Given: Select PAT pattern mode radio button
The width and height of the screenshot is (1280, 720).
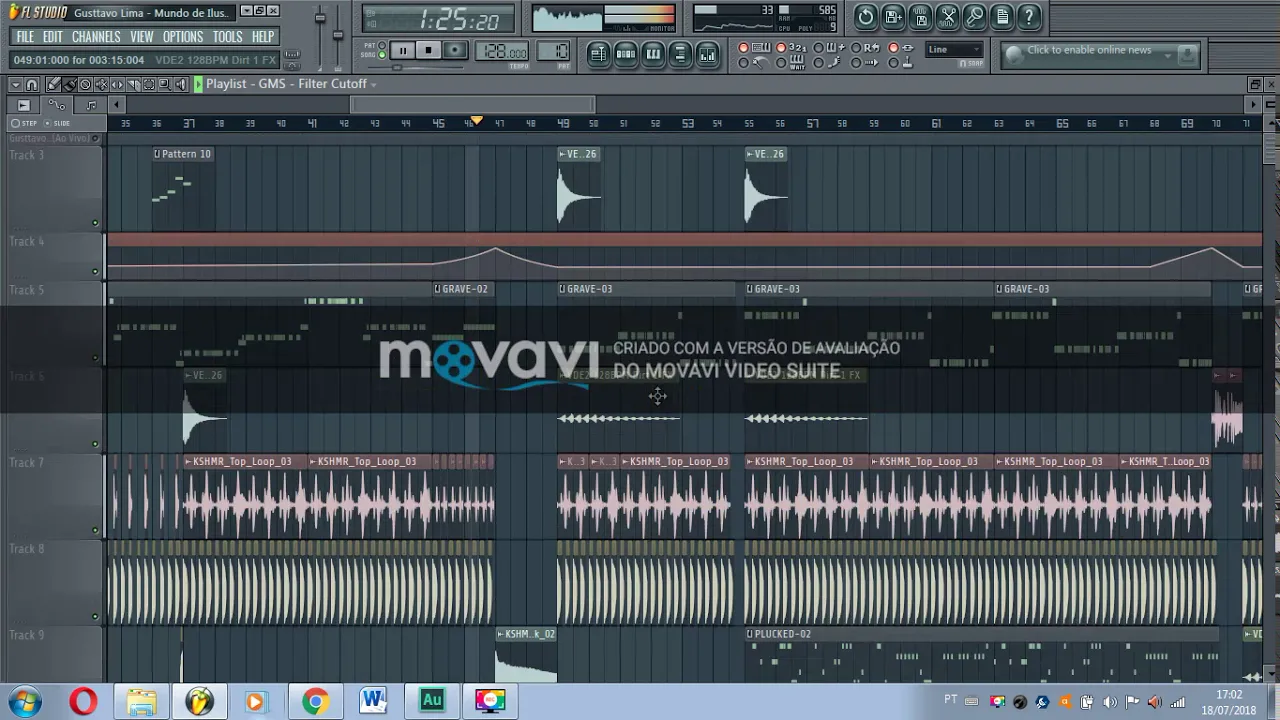Looking at the screenshot, I should 382,45.
